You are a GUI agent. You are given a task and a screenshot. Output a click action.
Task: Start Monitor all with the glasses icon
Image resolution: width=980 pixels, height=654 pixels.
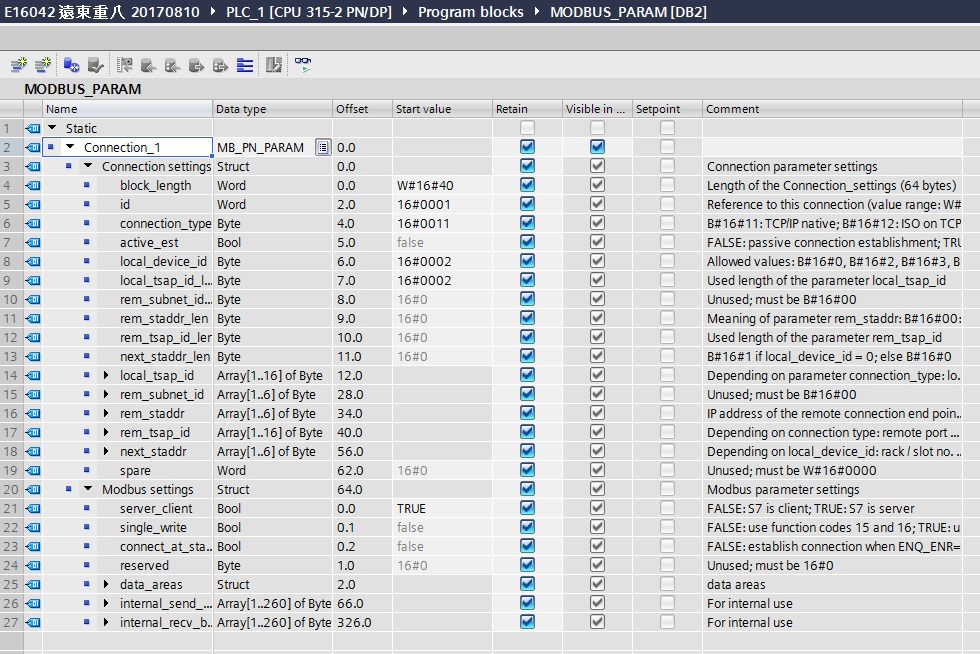click(x=302, y=65)
